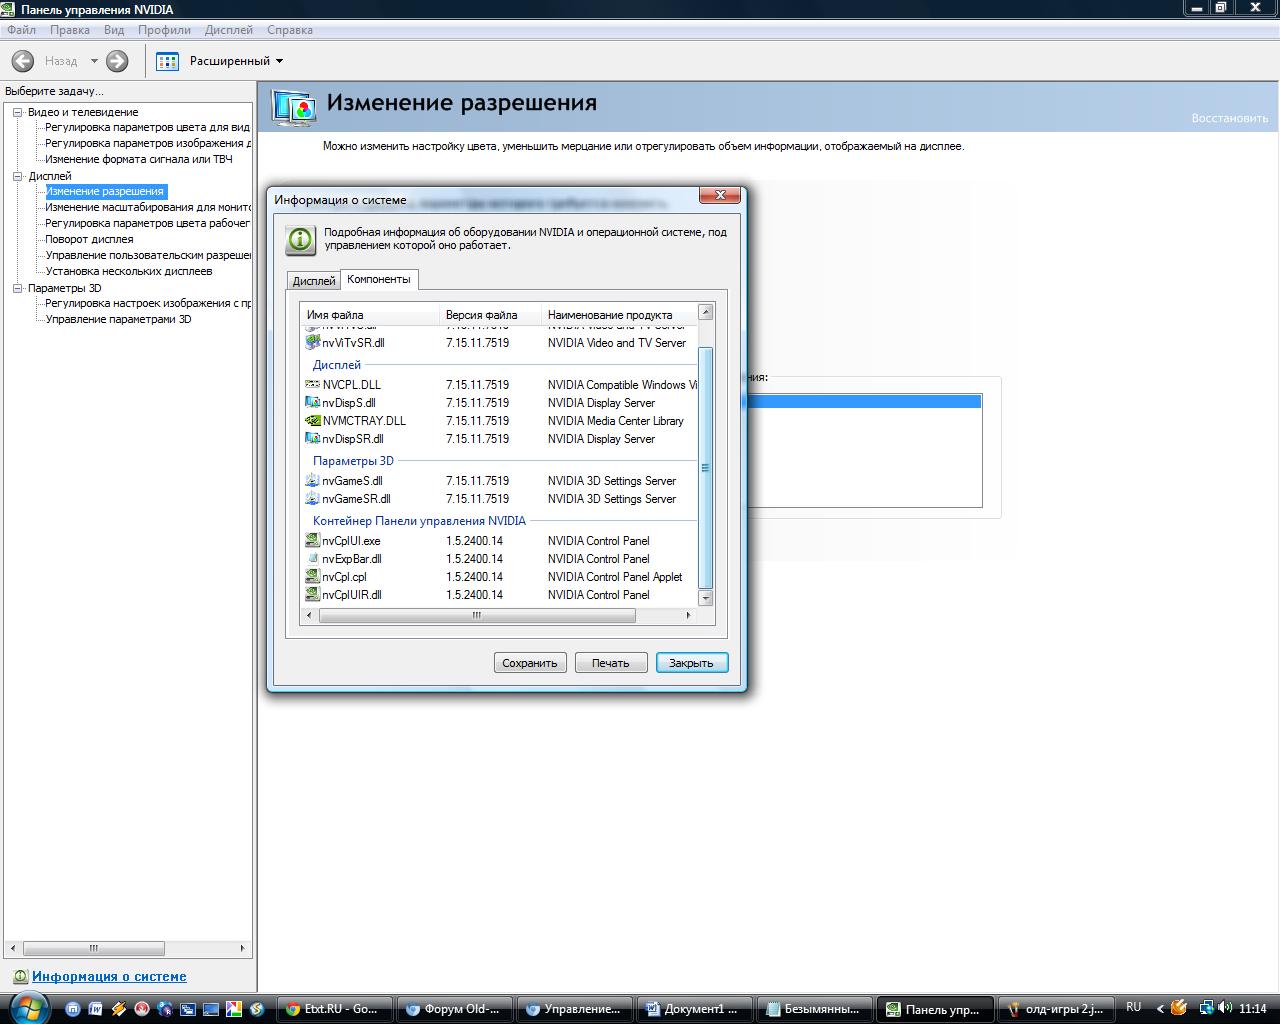Open the Вид menu
1280x1024 pixels.
(x=114, y=30)
